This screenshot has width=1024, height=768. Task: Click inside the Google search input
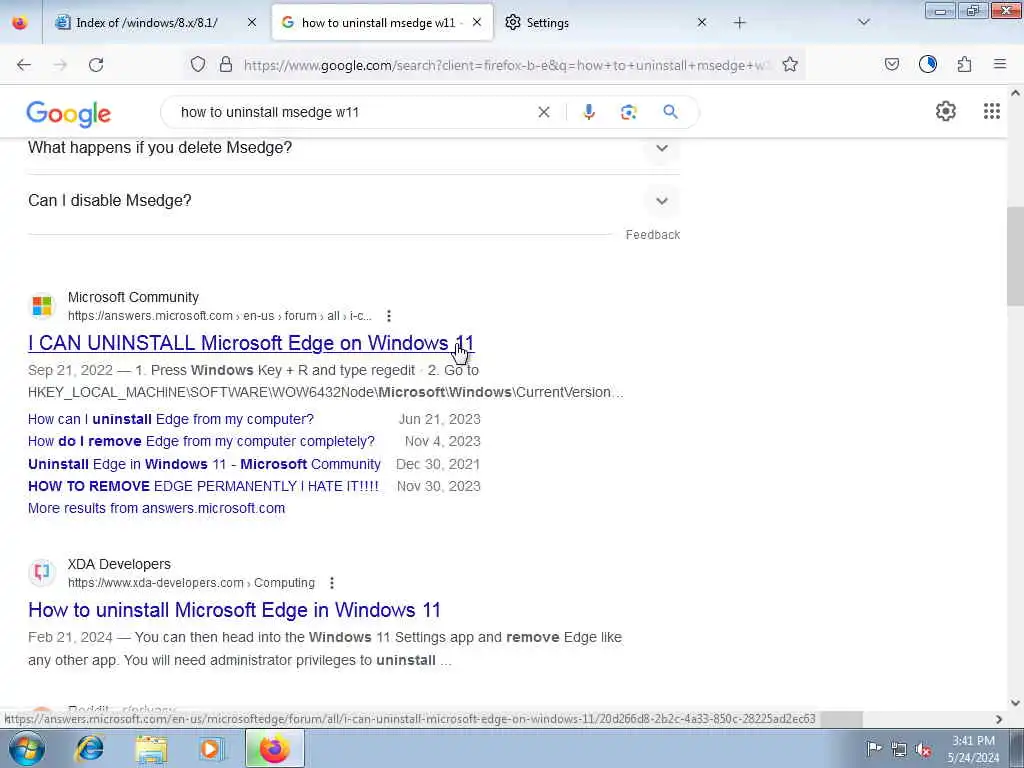pos(353,112)
